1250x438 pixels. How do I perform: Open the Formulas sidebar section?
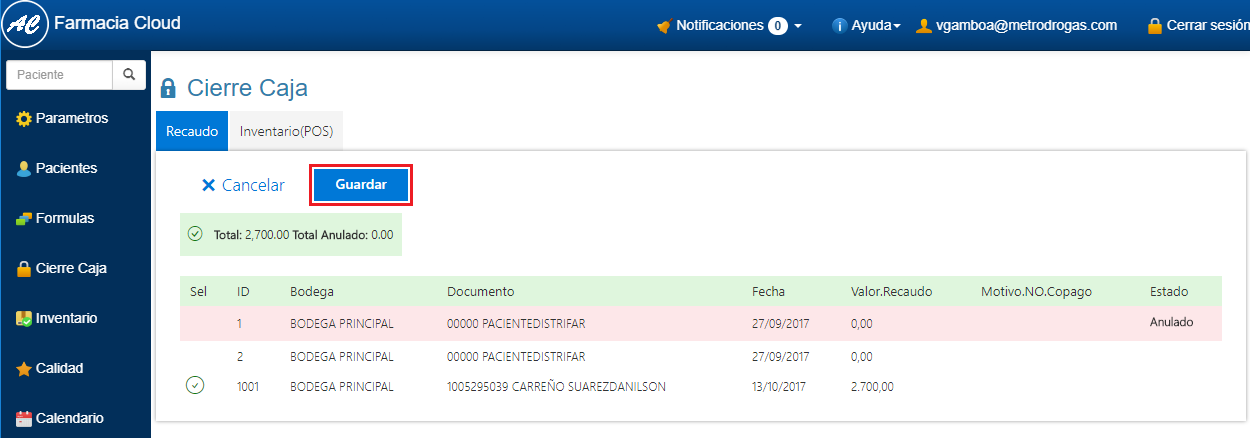click(x=64, y=218)
